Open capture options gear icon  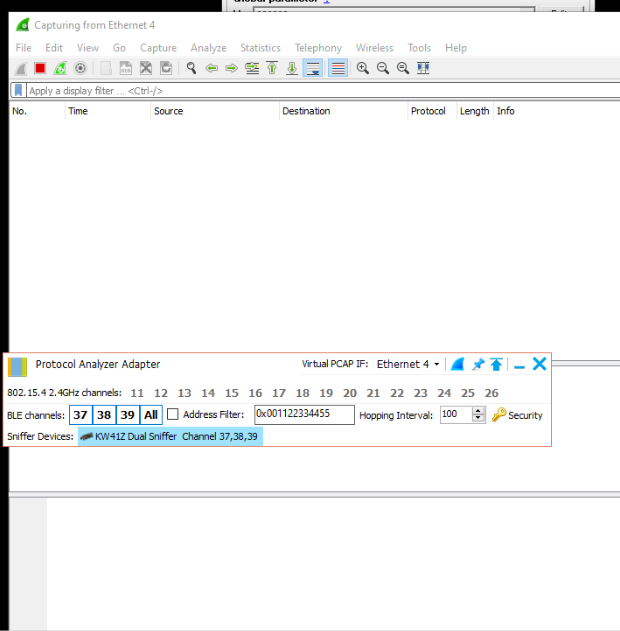click(x=80, y=68)
